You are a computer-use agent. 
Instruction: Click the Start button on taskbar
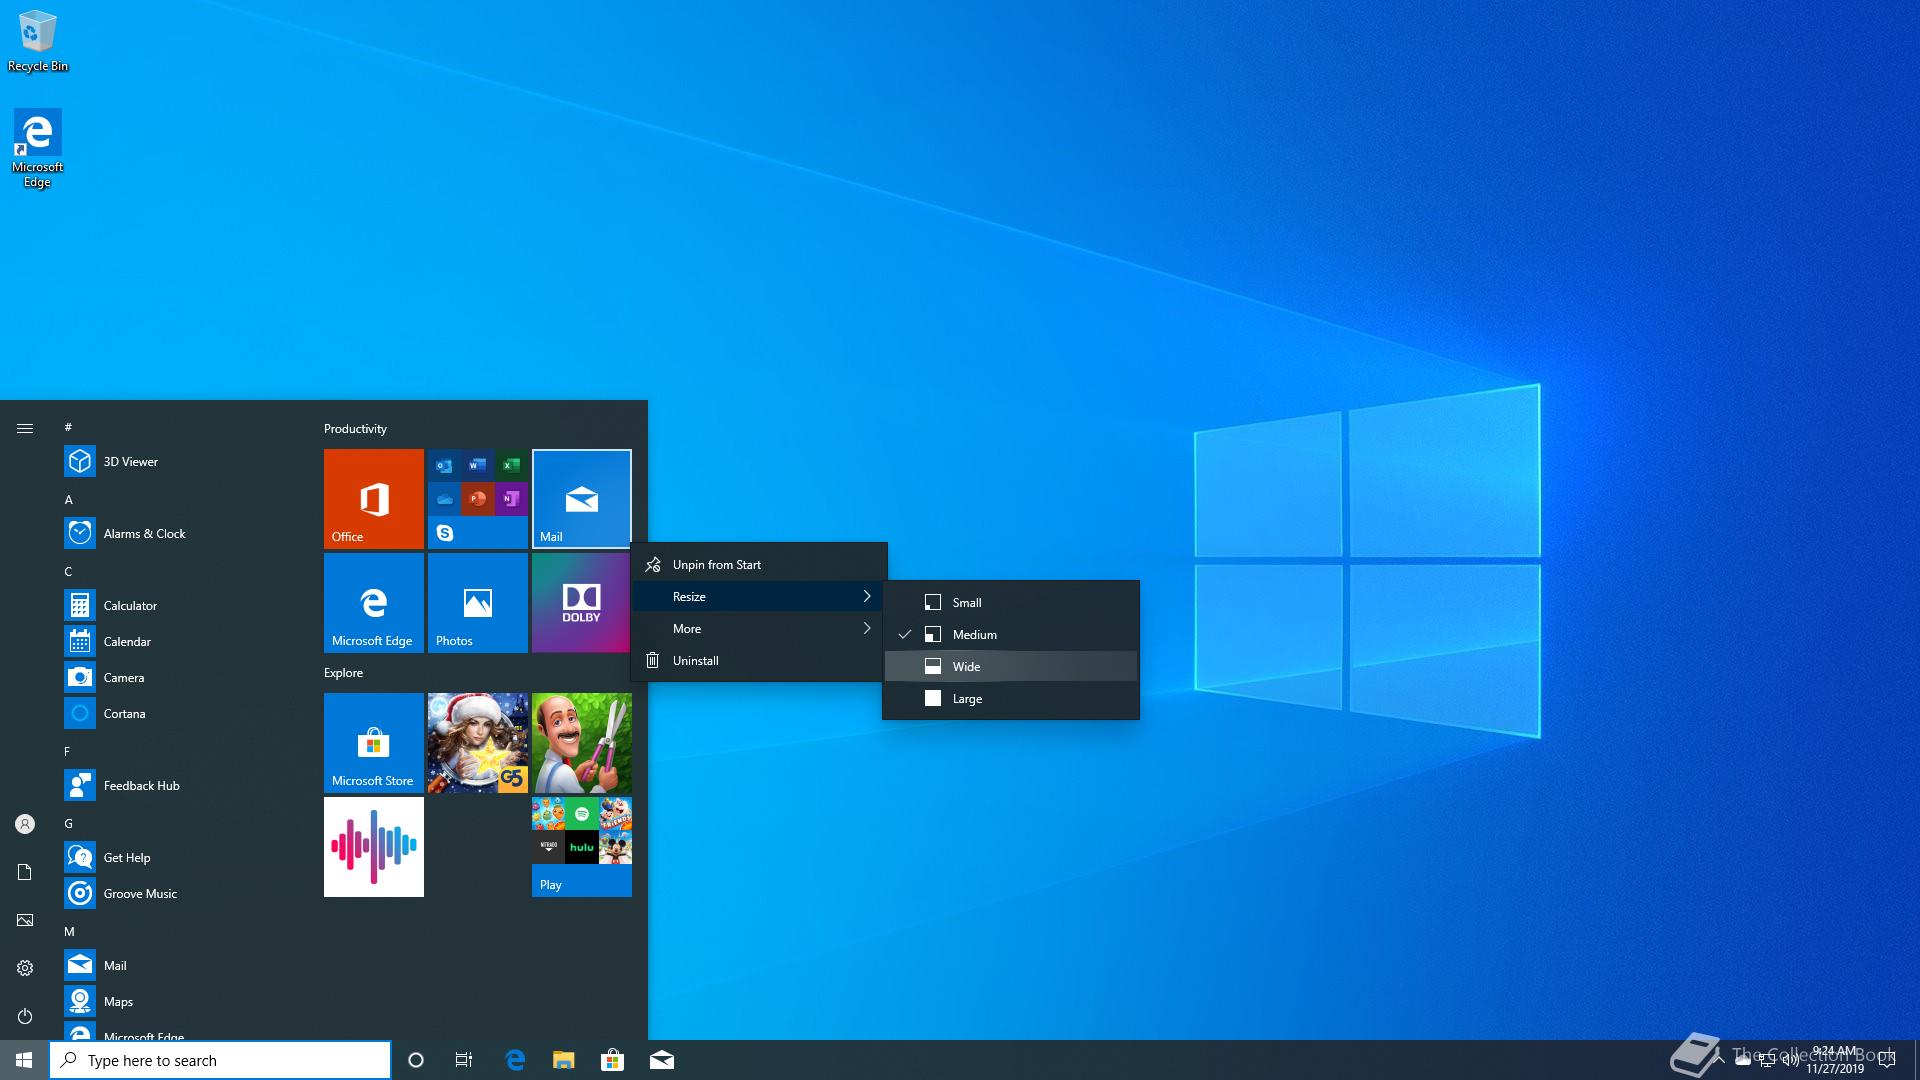pos(24,1060)
